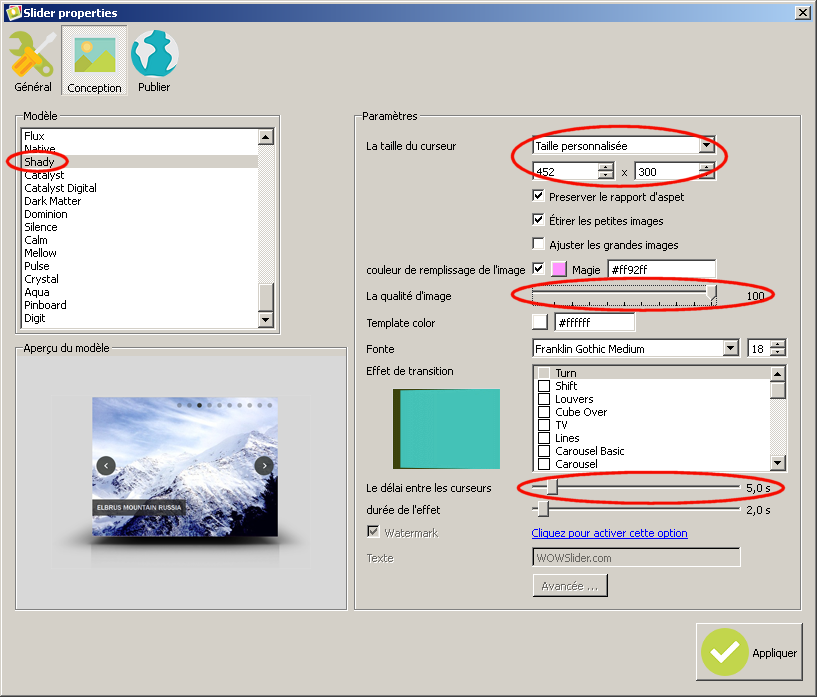The image size is (817, 697).
Task: Select the Flux template
Action: click(139, 136)
